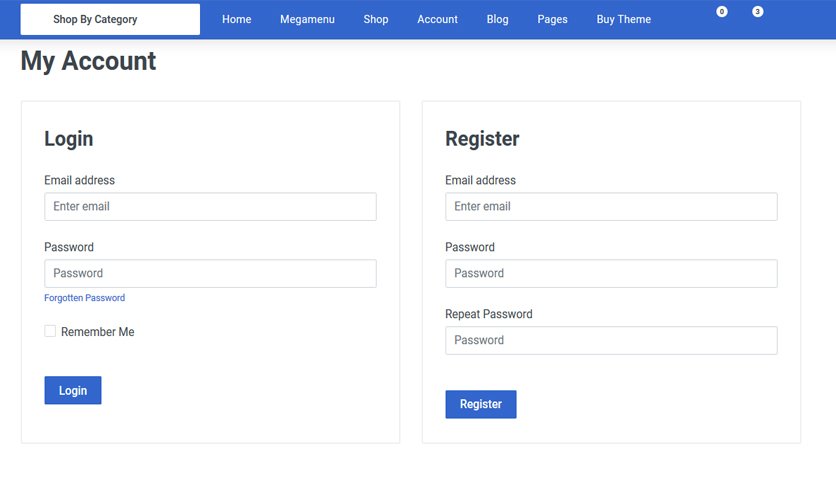Click the Remember Me label text
Screen dimensions: 836x484
(98, 332)
